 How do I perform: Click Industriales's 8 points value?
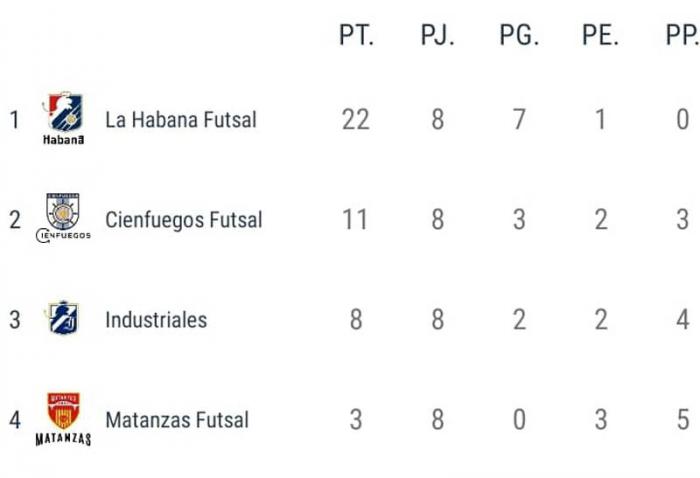coord(356,320)
